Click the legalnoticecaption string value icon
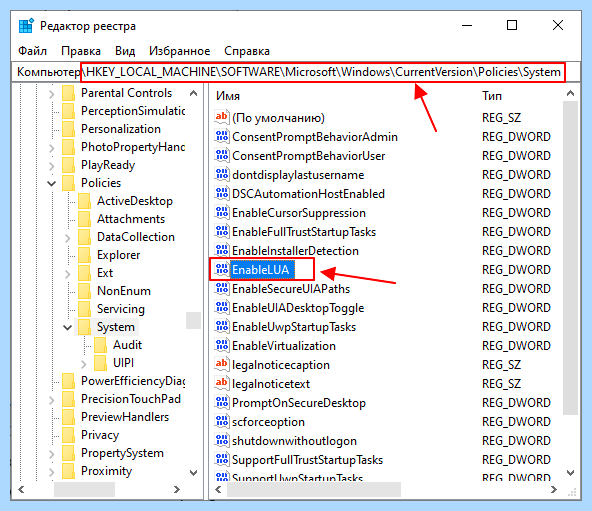 click(x=222, y=364)
